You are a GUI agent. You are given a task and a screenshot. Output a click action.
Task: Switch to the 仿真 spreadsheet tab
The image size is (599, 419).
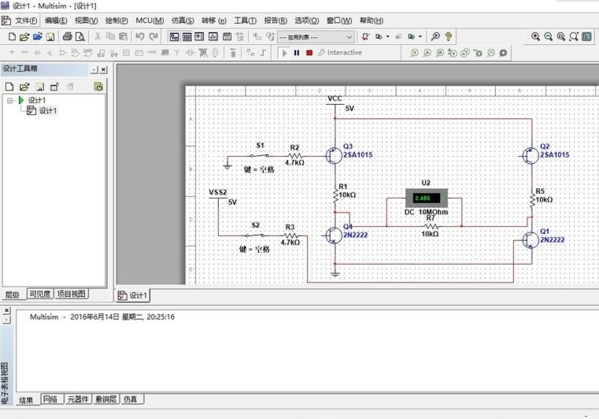tap(131, 400)
